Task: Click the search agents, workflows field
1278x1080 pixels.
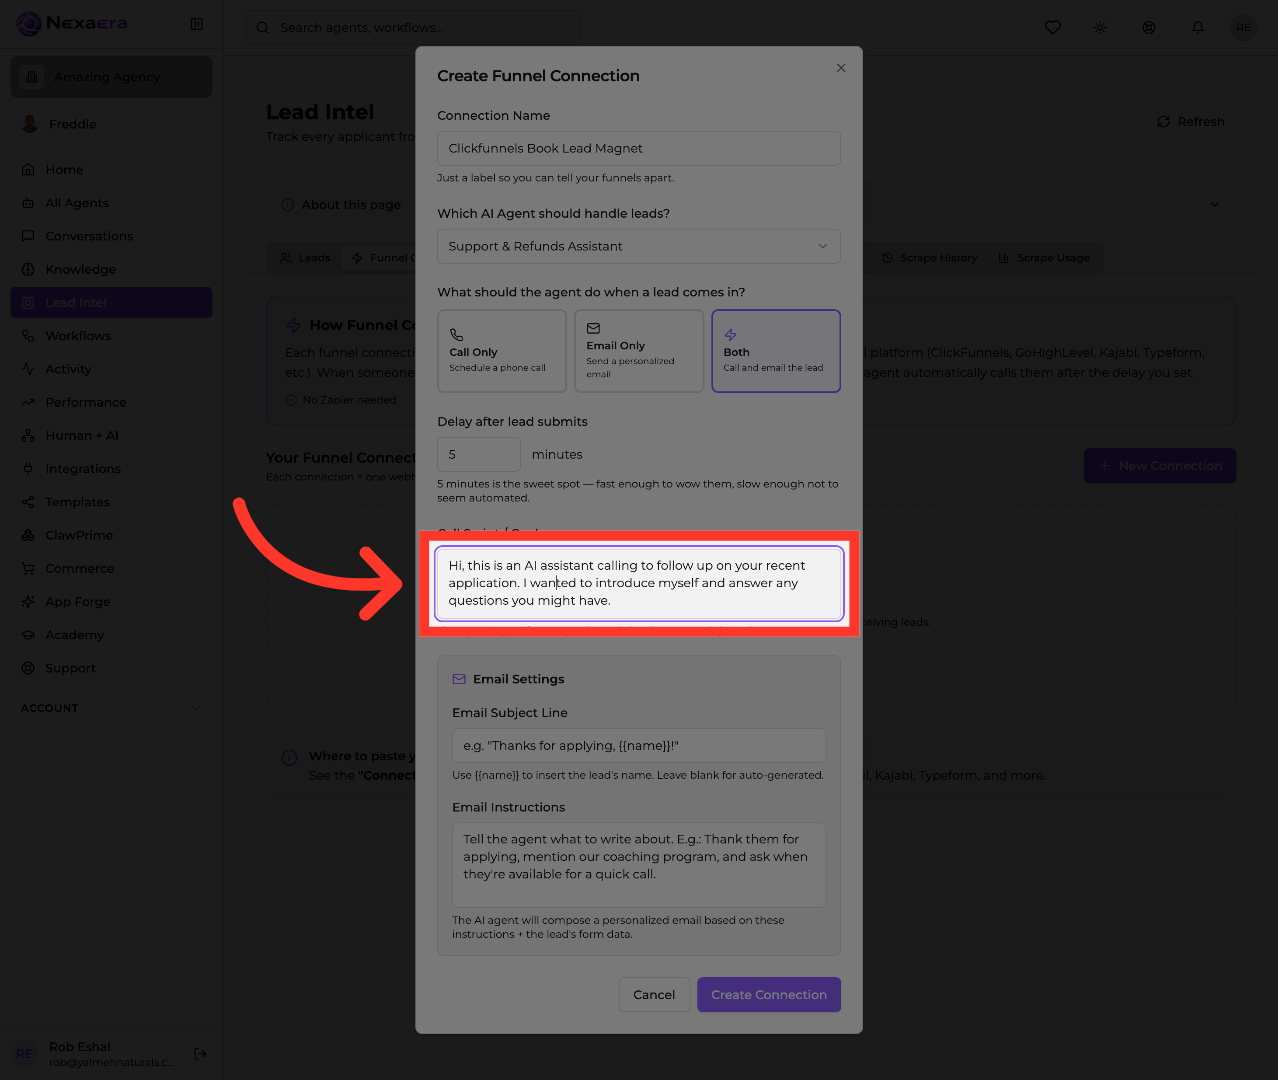Action: coord(412,28)
